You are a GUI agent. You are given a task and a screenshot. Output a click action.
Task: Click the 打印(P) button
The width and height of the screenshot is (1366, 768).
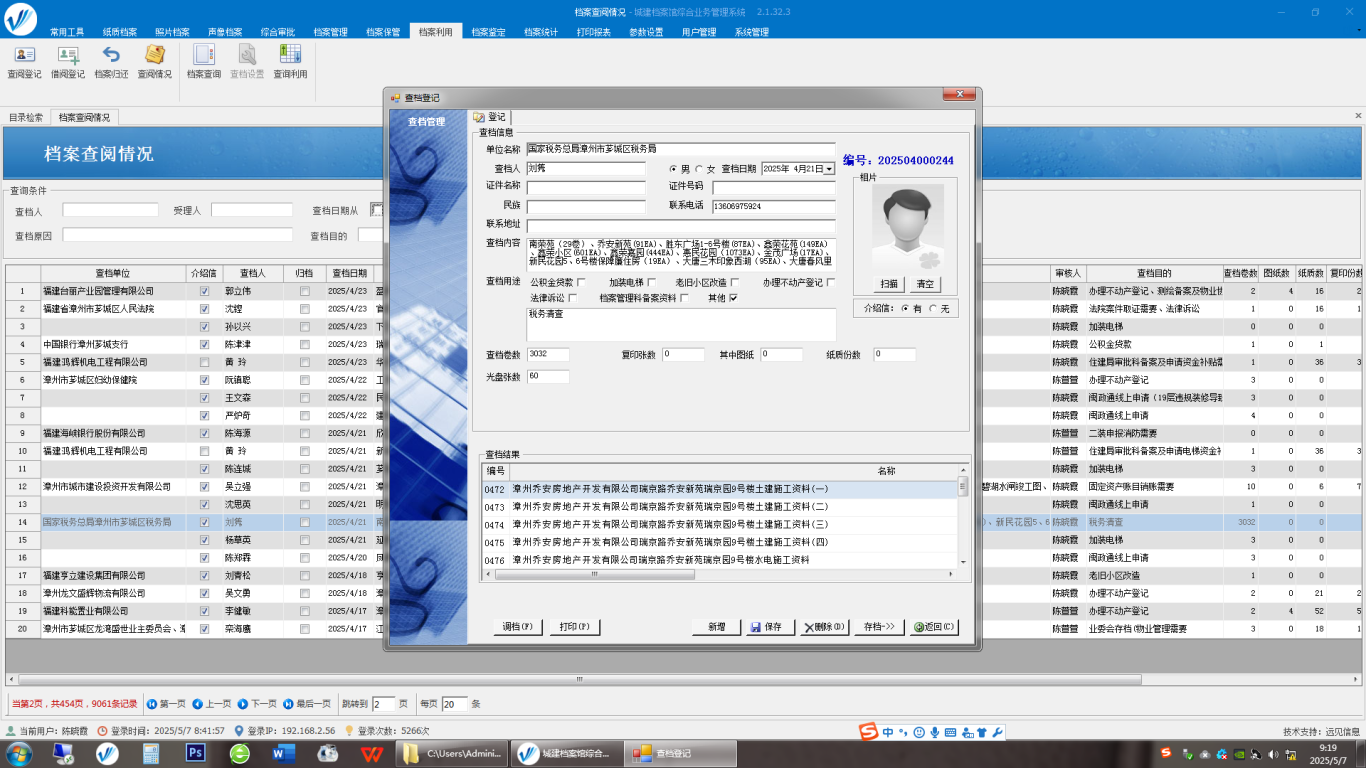click(575, 627)
